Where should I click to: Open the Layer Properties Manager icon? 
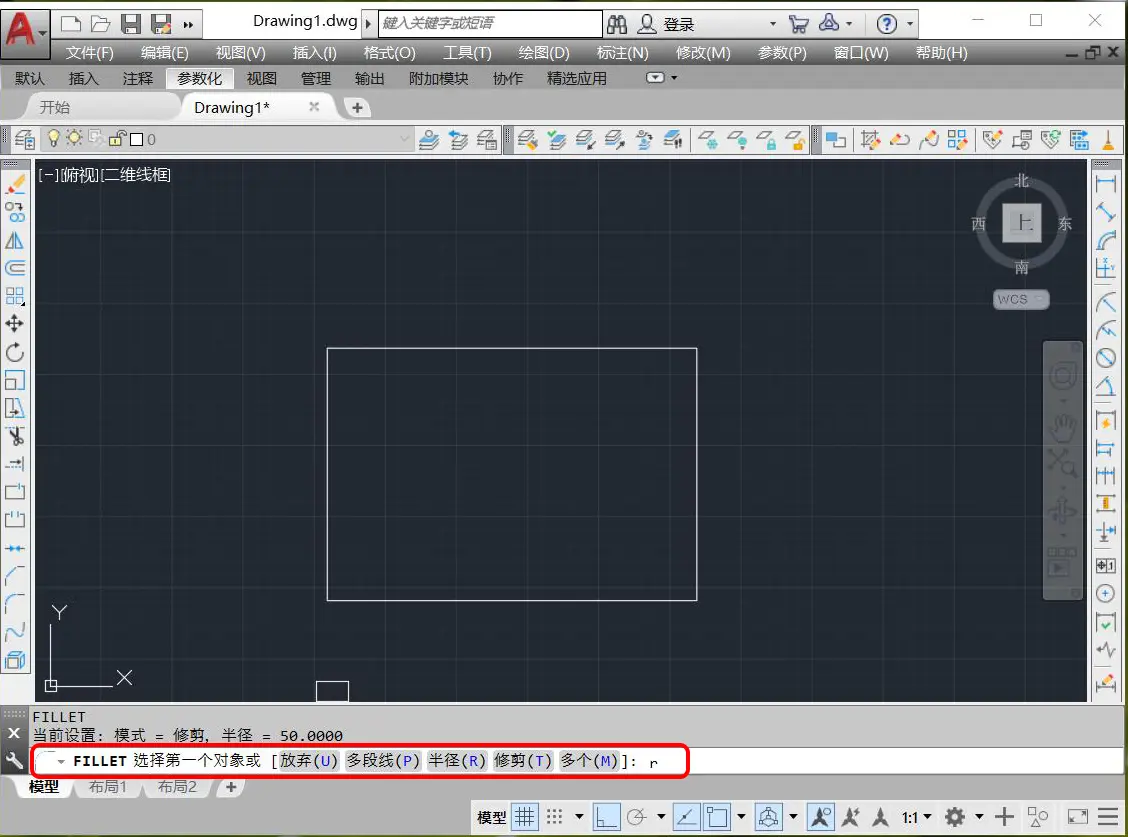24,139
